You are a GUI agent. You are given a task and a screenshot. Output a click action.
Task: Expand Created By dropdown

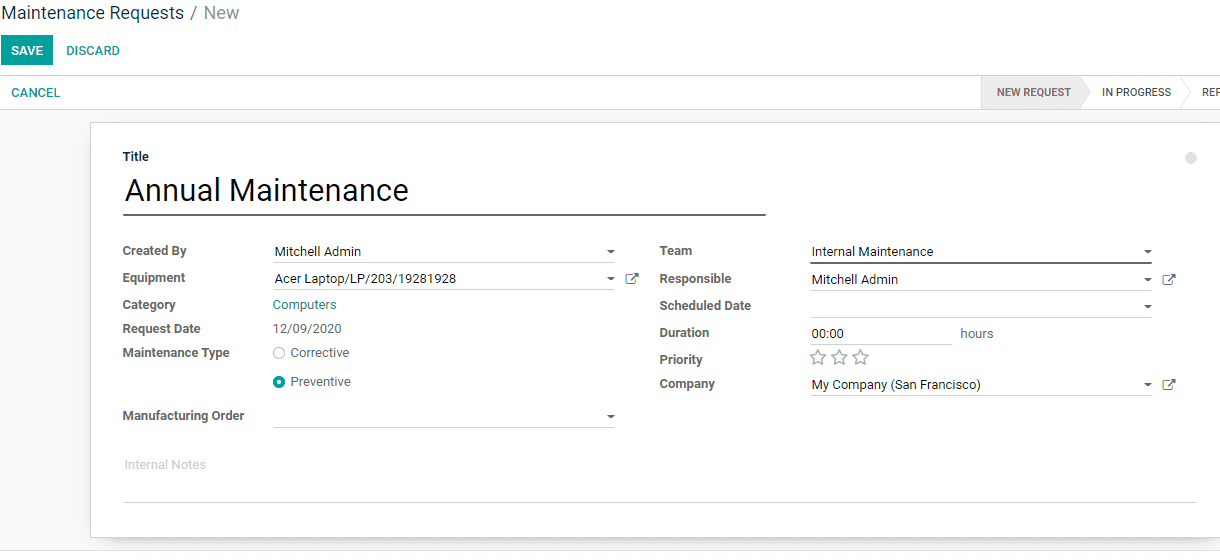(611, 252)
